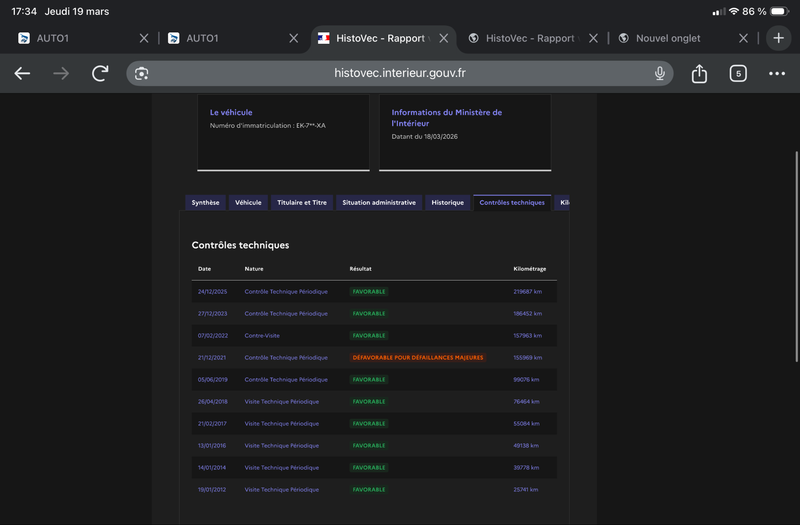
Task: Open tab switcher showing 5 tabs
Action: click(738, 73)
